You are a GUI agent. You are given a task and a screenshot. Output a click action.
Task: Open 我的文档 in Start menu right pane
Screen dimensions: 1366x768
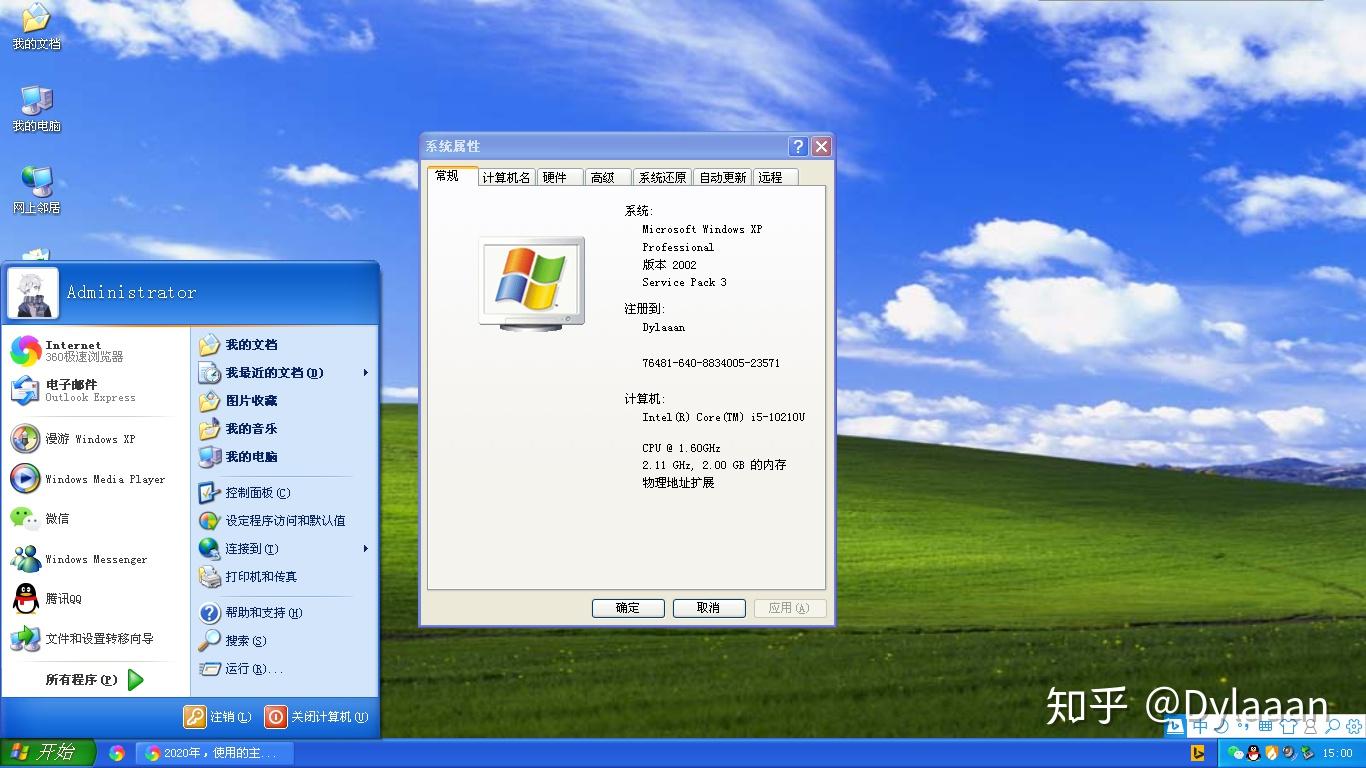point(284,345)
